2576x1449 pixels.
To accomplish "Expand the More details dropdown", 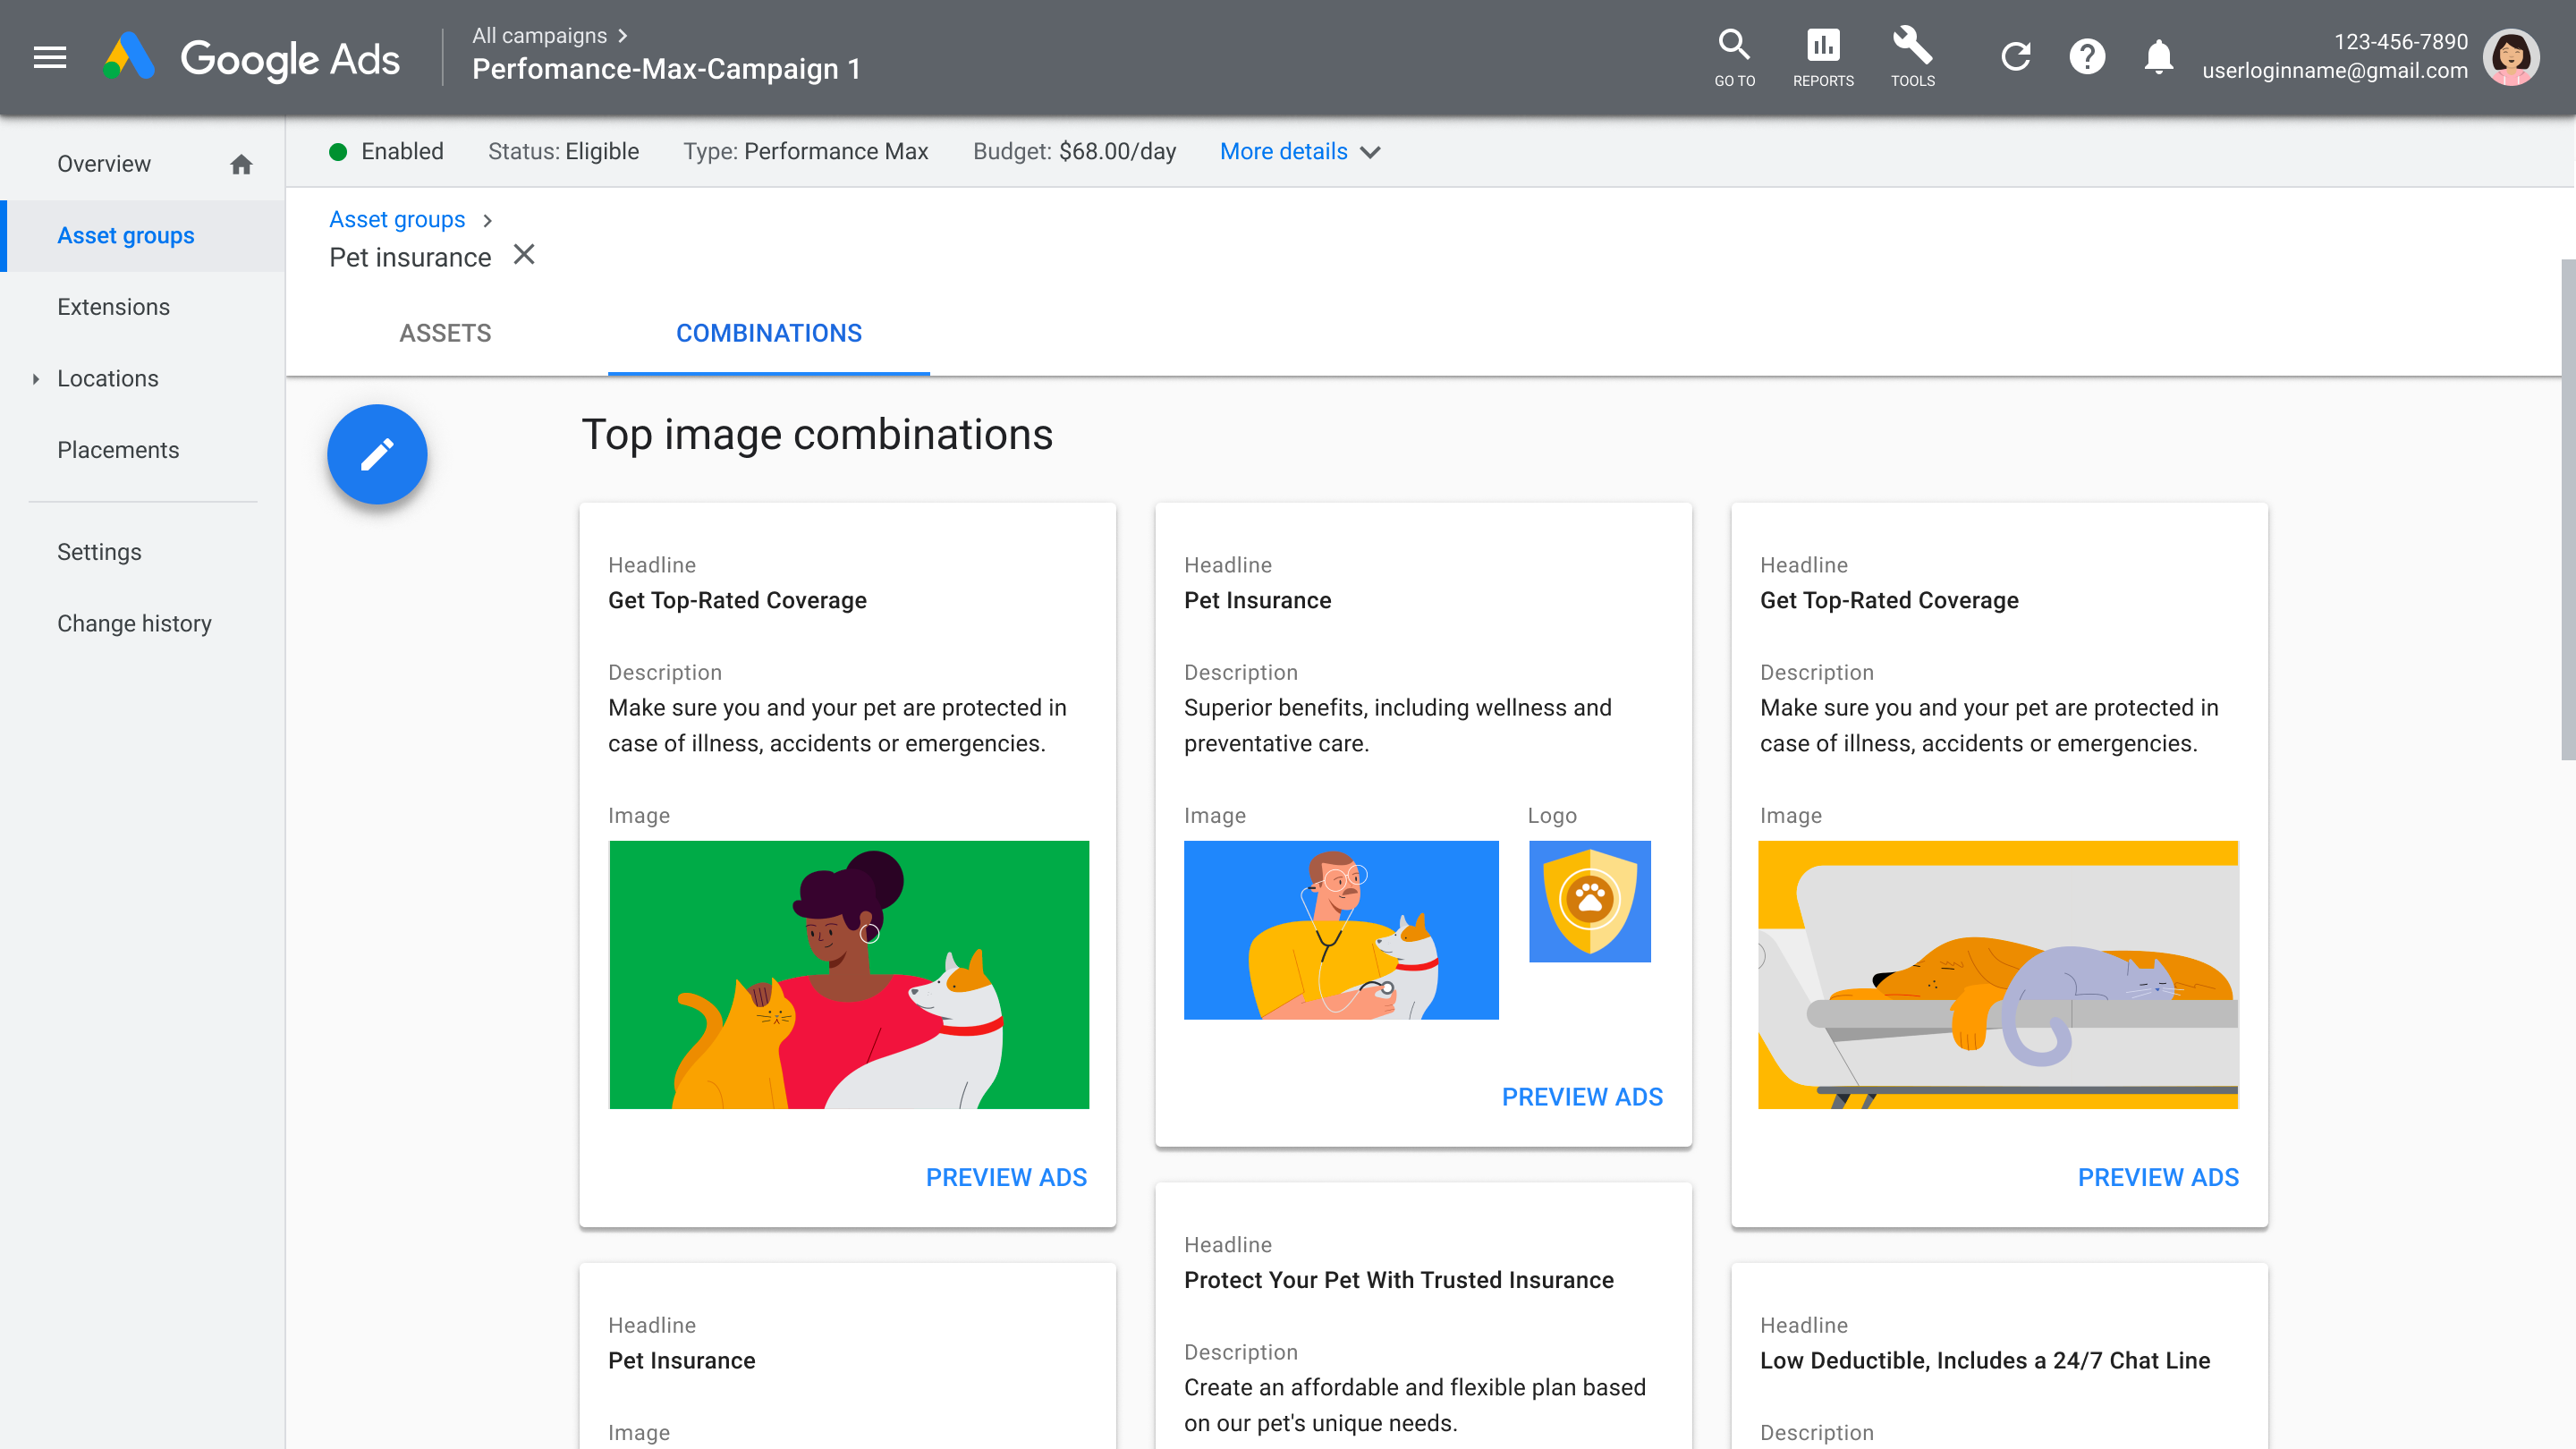I will (x=1299, y=152).
